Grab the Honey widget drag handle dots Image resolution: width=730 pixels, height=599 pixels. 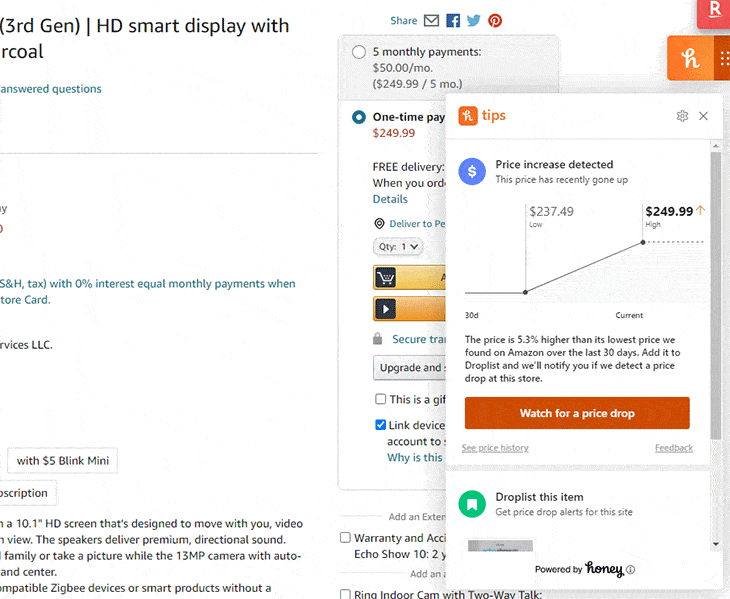coord(723,58)
